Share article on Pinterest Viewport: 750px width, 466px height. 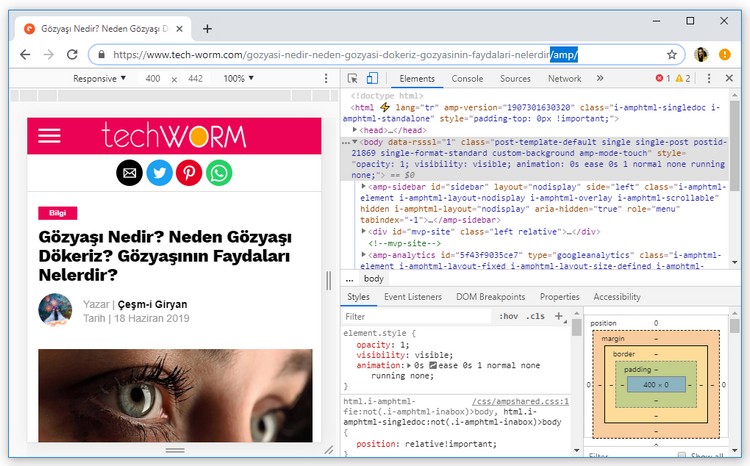coord(189,173)
